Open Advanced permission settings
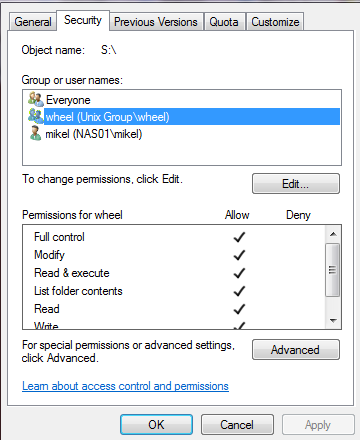 [296, 350]
